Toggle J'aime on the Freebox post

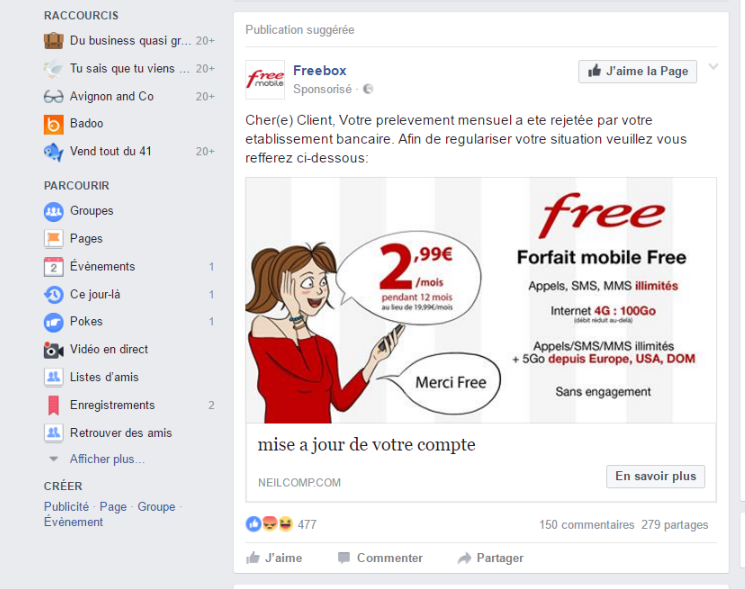(x=274, y=558)
